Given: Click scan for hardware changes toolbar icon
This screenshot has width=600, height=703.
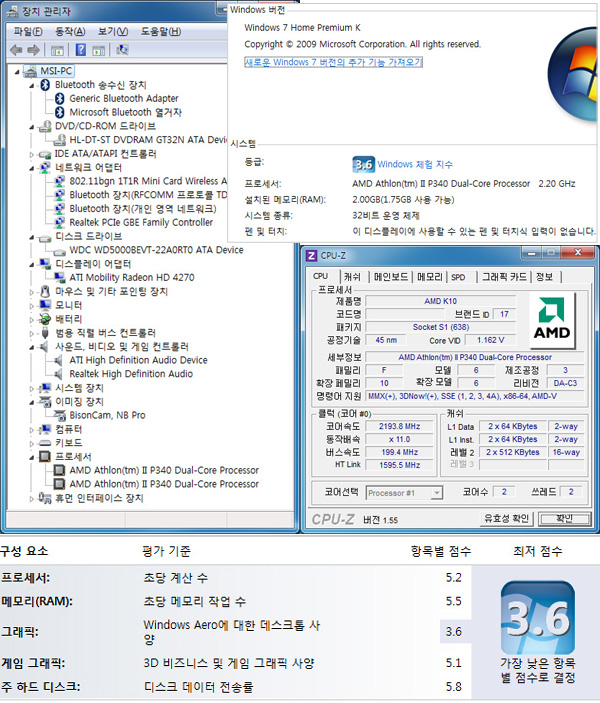Looking at the screenshot, I should point(122,49).
